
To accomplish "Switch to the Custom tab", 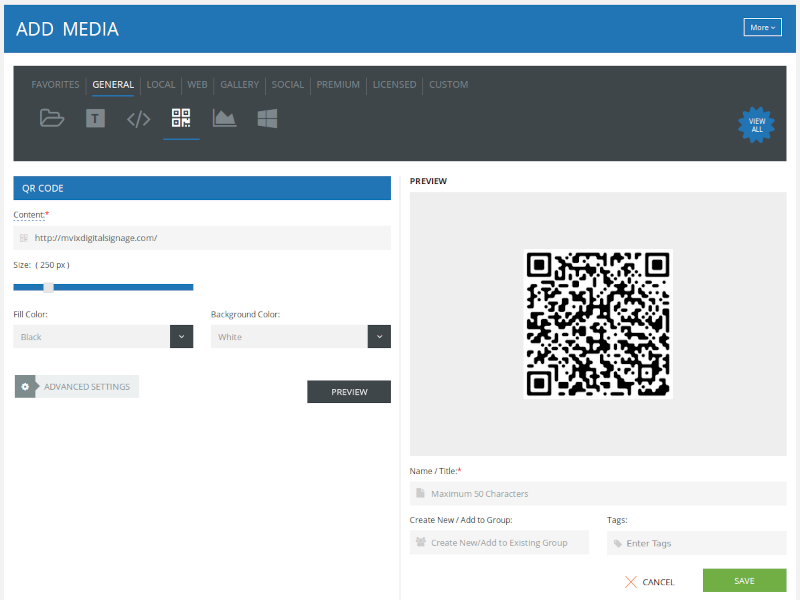I will [x=448, y=85].
